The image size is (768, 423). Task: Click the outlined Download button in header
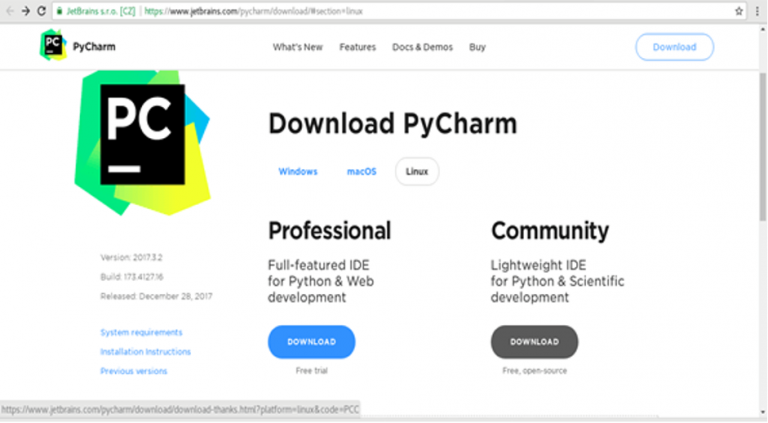pyautogui.click(x=674, y=47)
